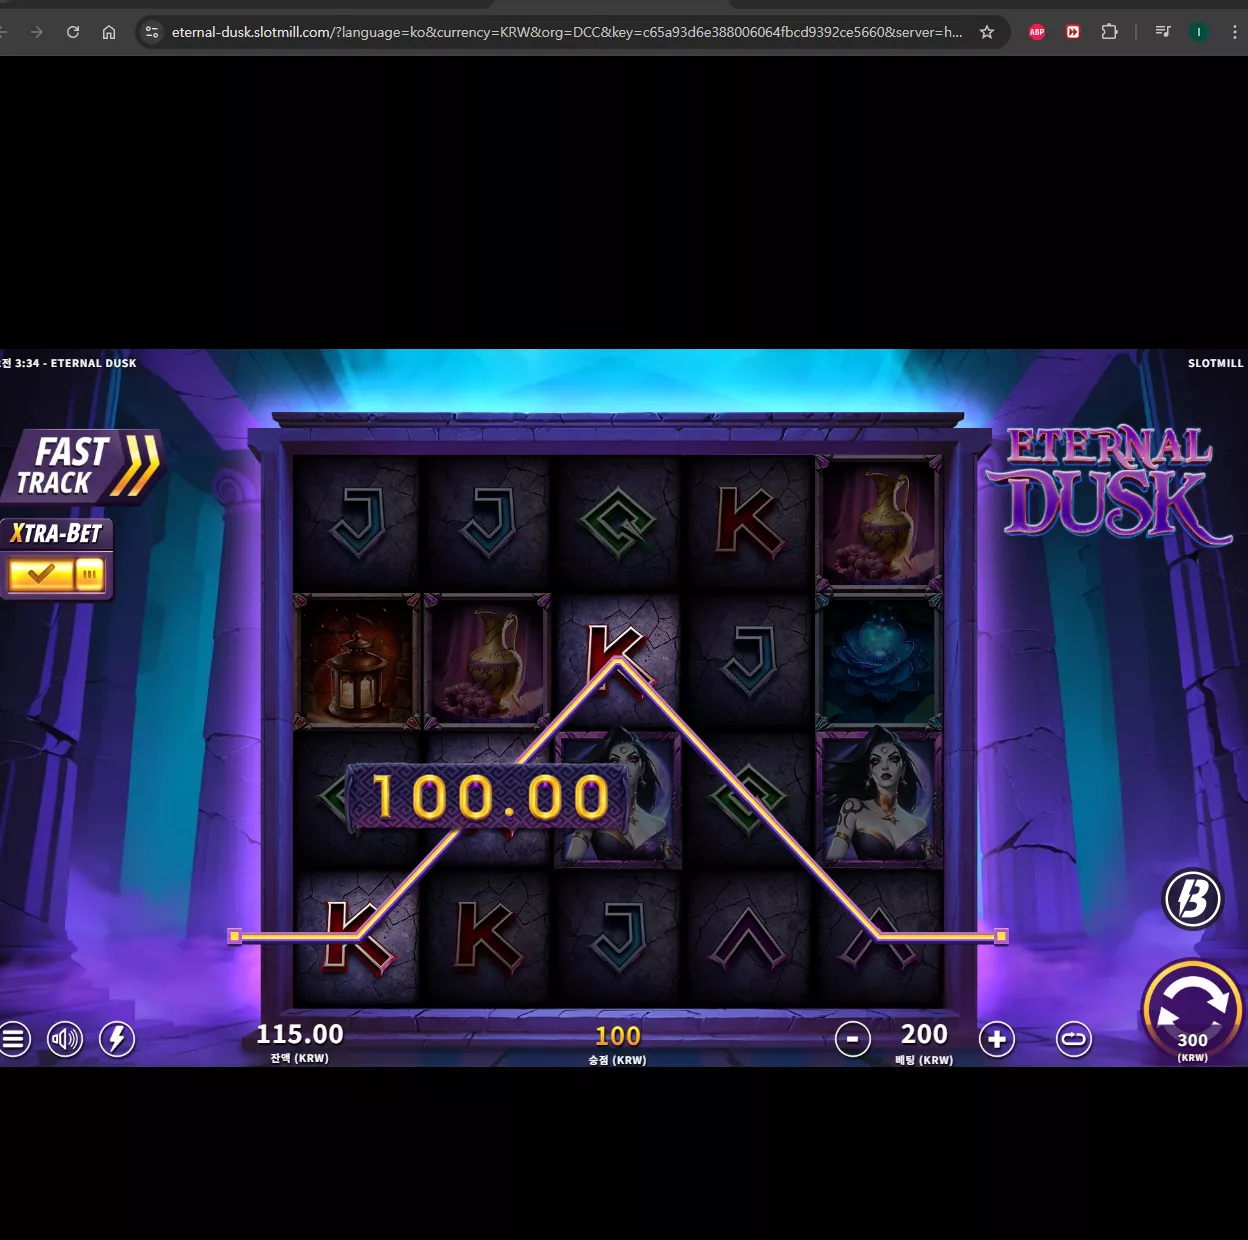Decrease bet with the minus button
The width and height of the screenshot is (1248, 1240).
853,1040
